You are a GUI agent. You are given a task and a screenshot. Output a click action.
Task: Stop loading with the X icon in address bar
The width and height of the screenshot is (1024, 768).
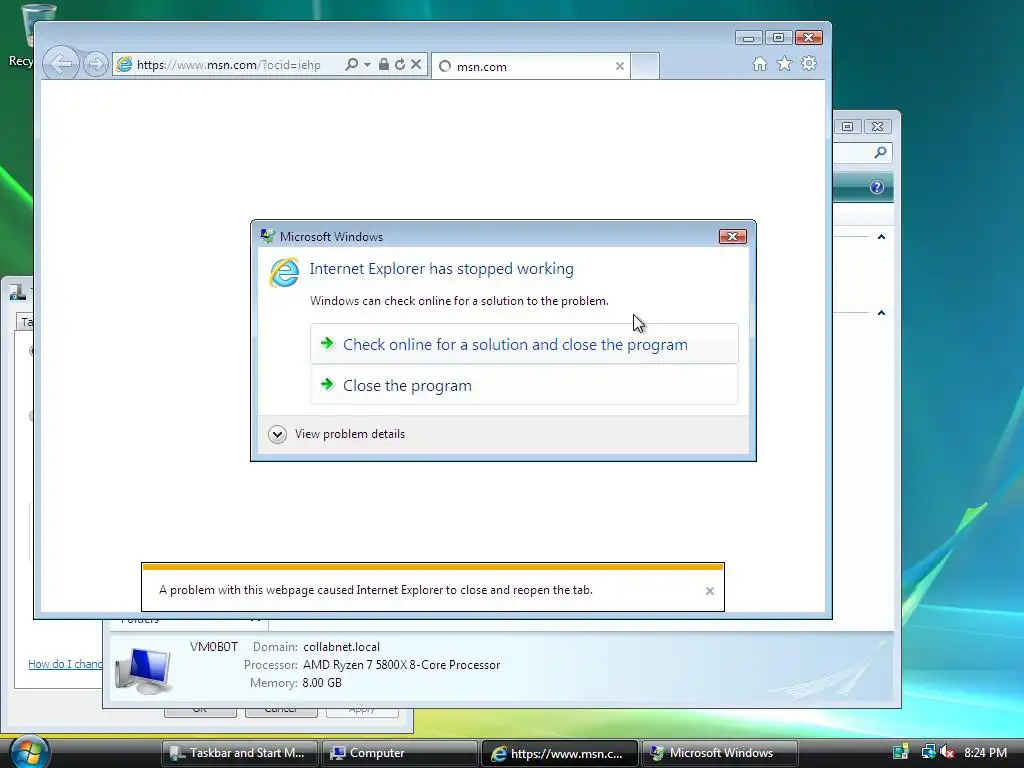[x=416, y=64]
